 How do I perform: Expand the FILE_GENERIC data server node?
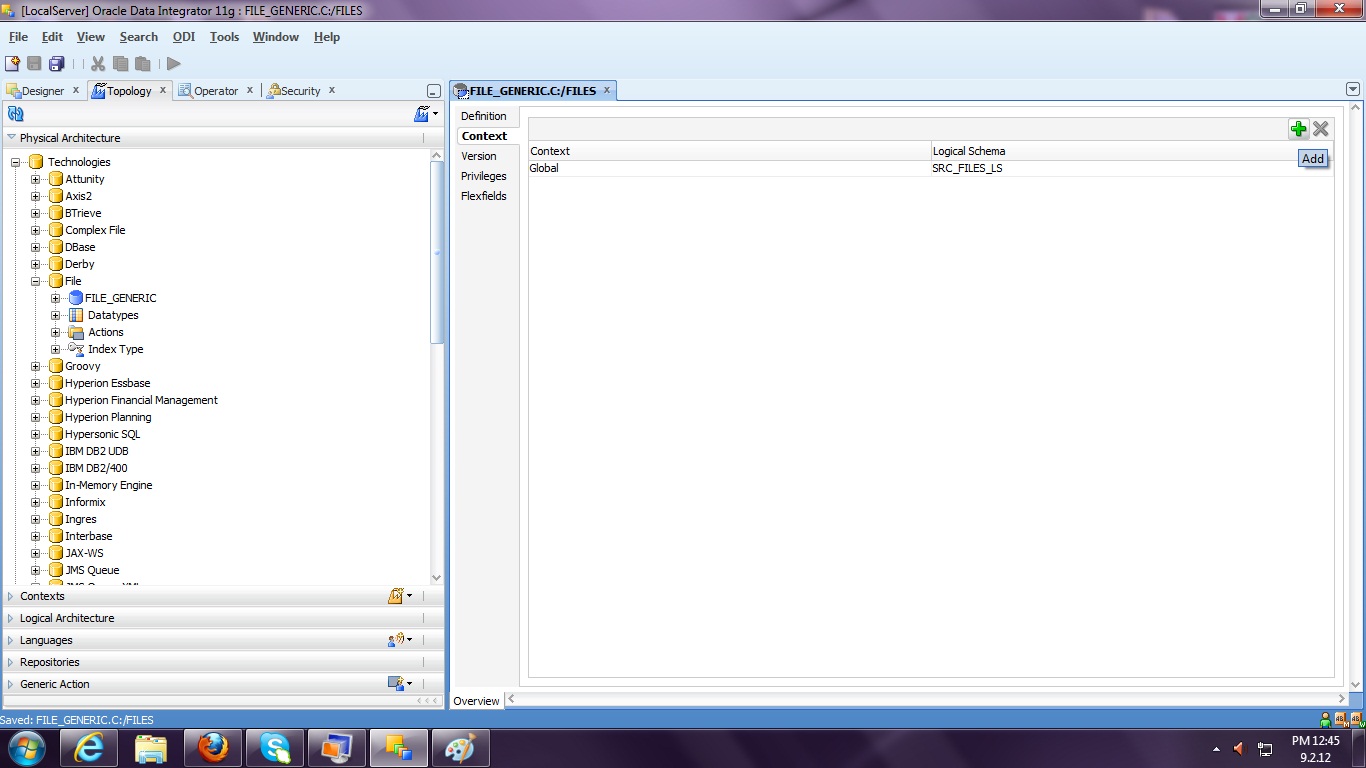point(57,298)
